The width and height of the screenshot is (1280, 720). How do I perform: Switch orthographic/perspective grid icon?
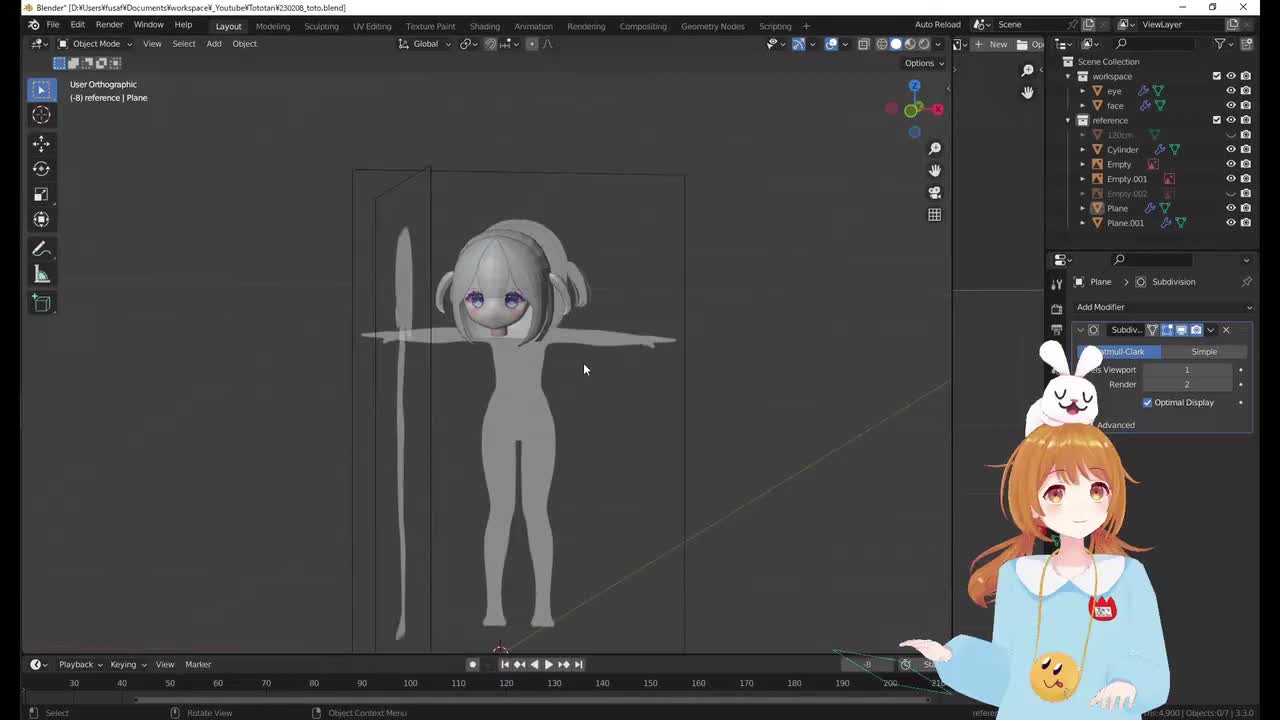tap(935, 214)
